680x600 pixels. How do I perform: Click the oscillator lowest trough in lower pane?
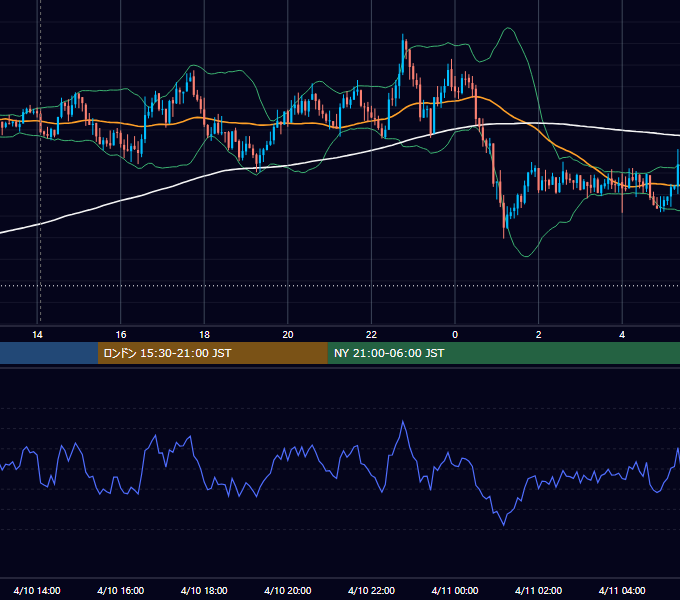[503, 525]
